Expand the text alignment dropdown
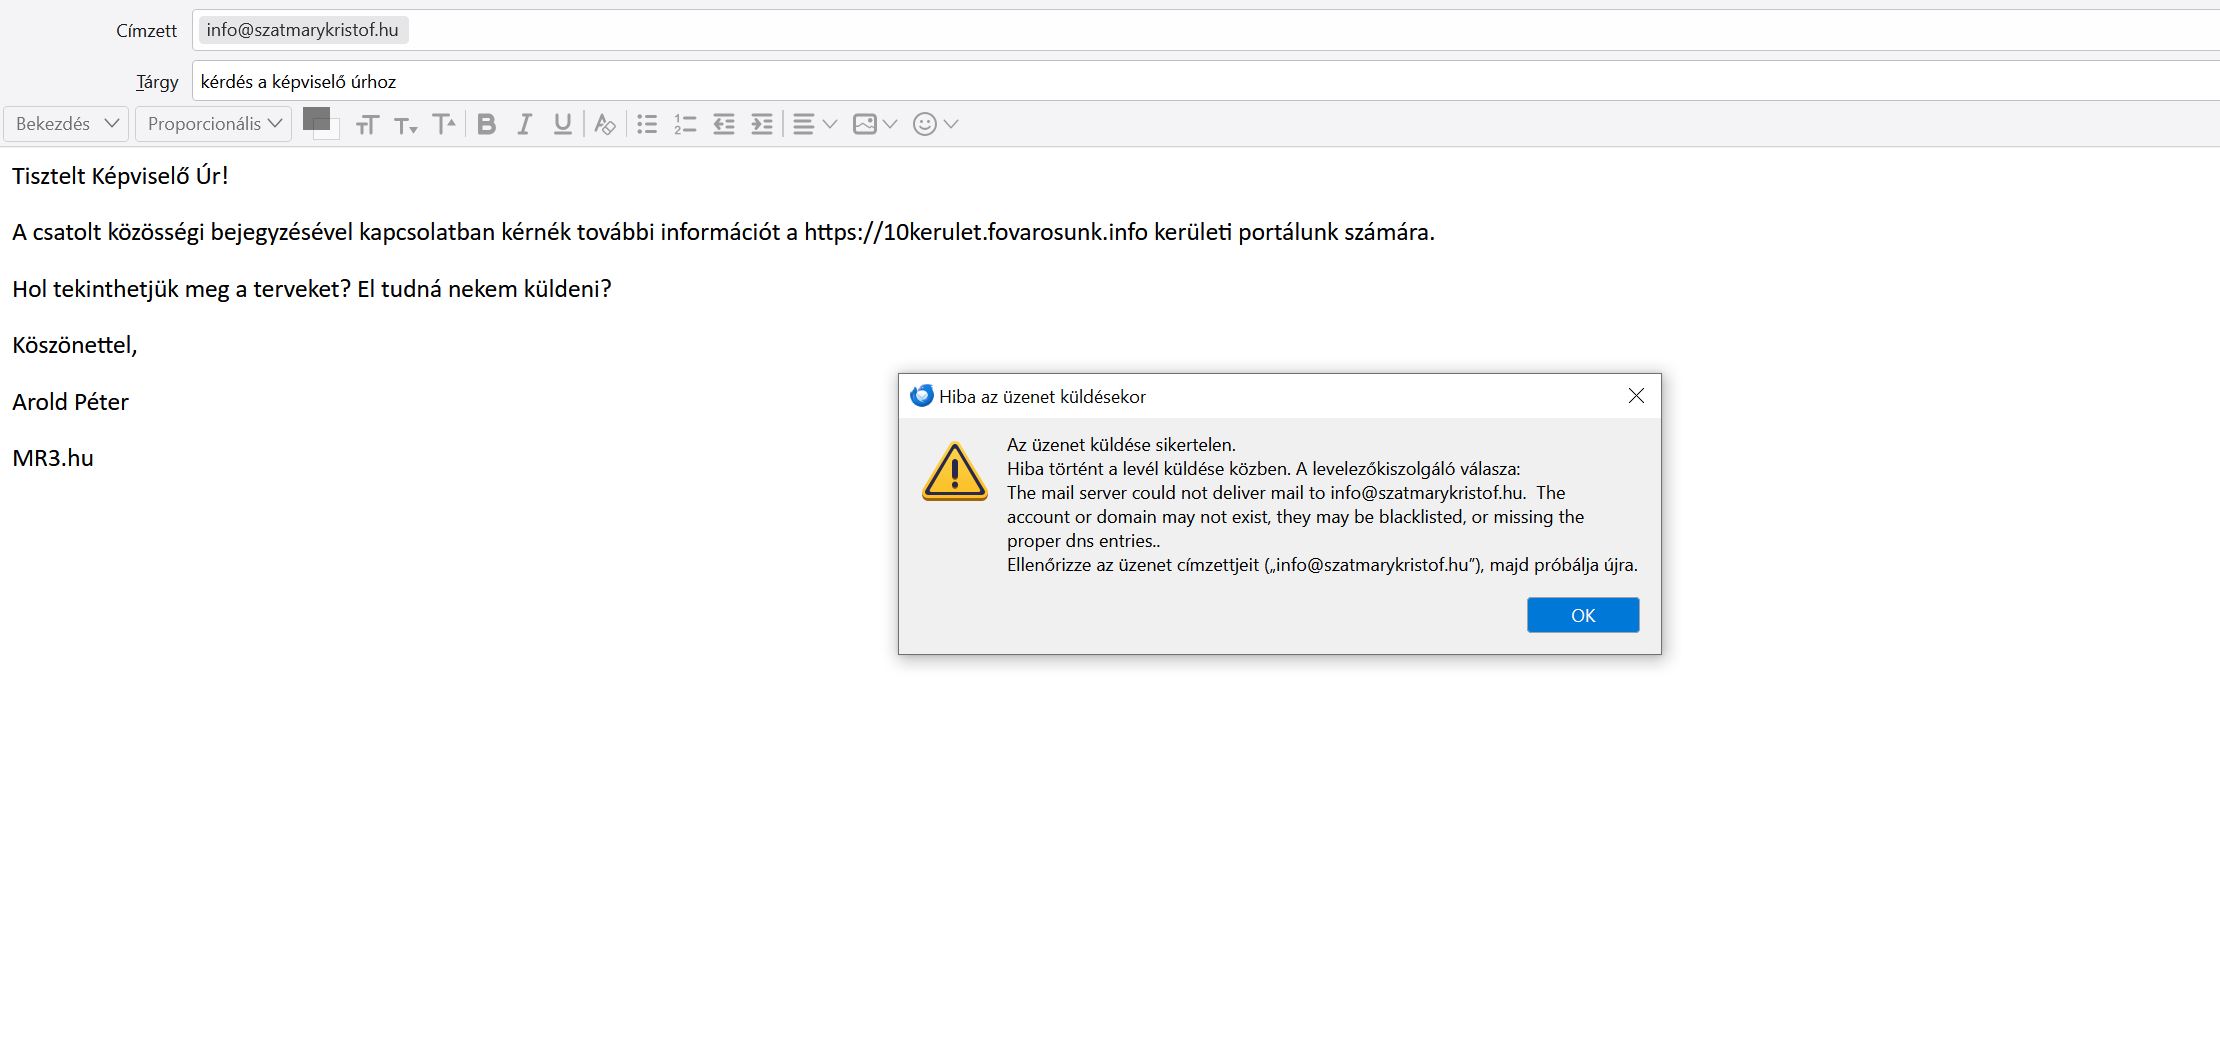The height and width of the screenshot is (1050, 2220). 814,124
